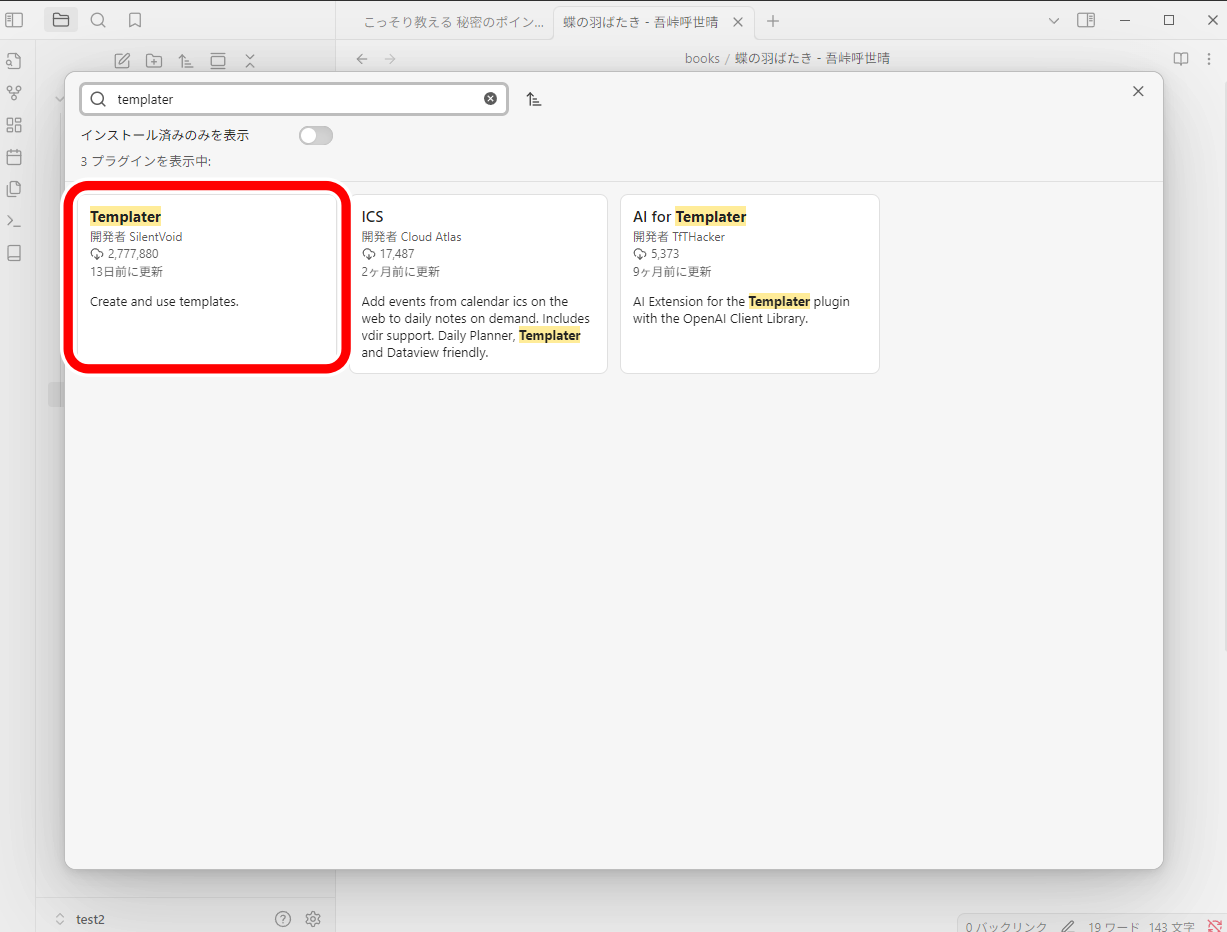The image size is (1227, 932).
Task: Add a new tab
Action: coord(772,21)
